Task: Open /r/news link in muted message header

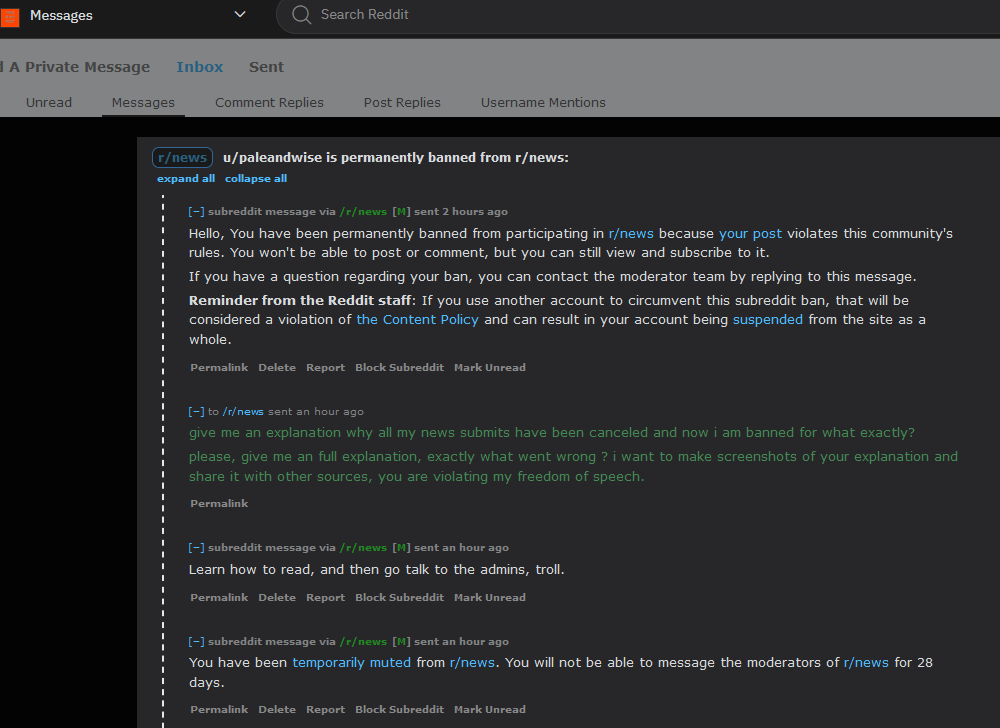Action: (x=363, y=642)
